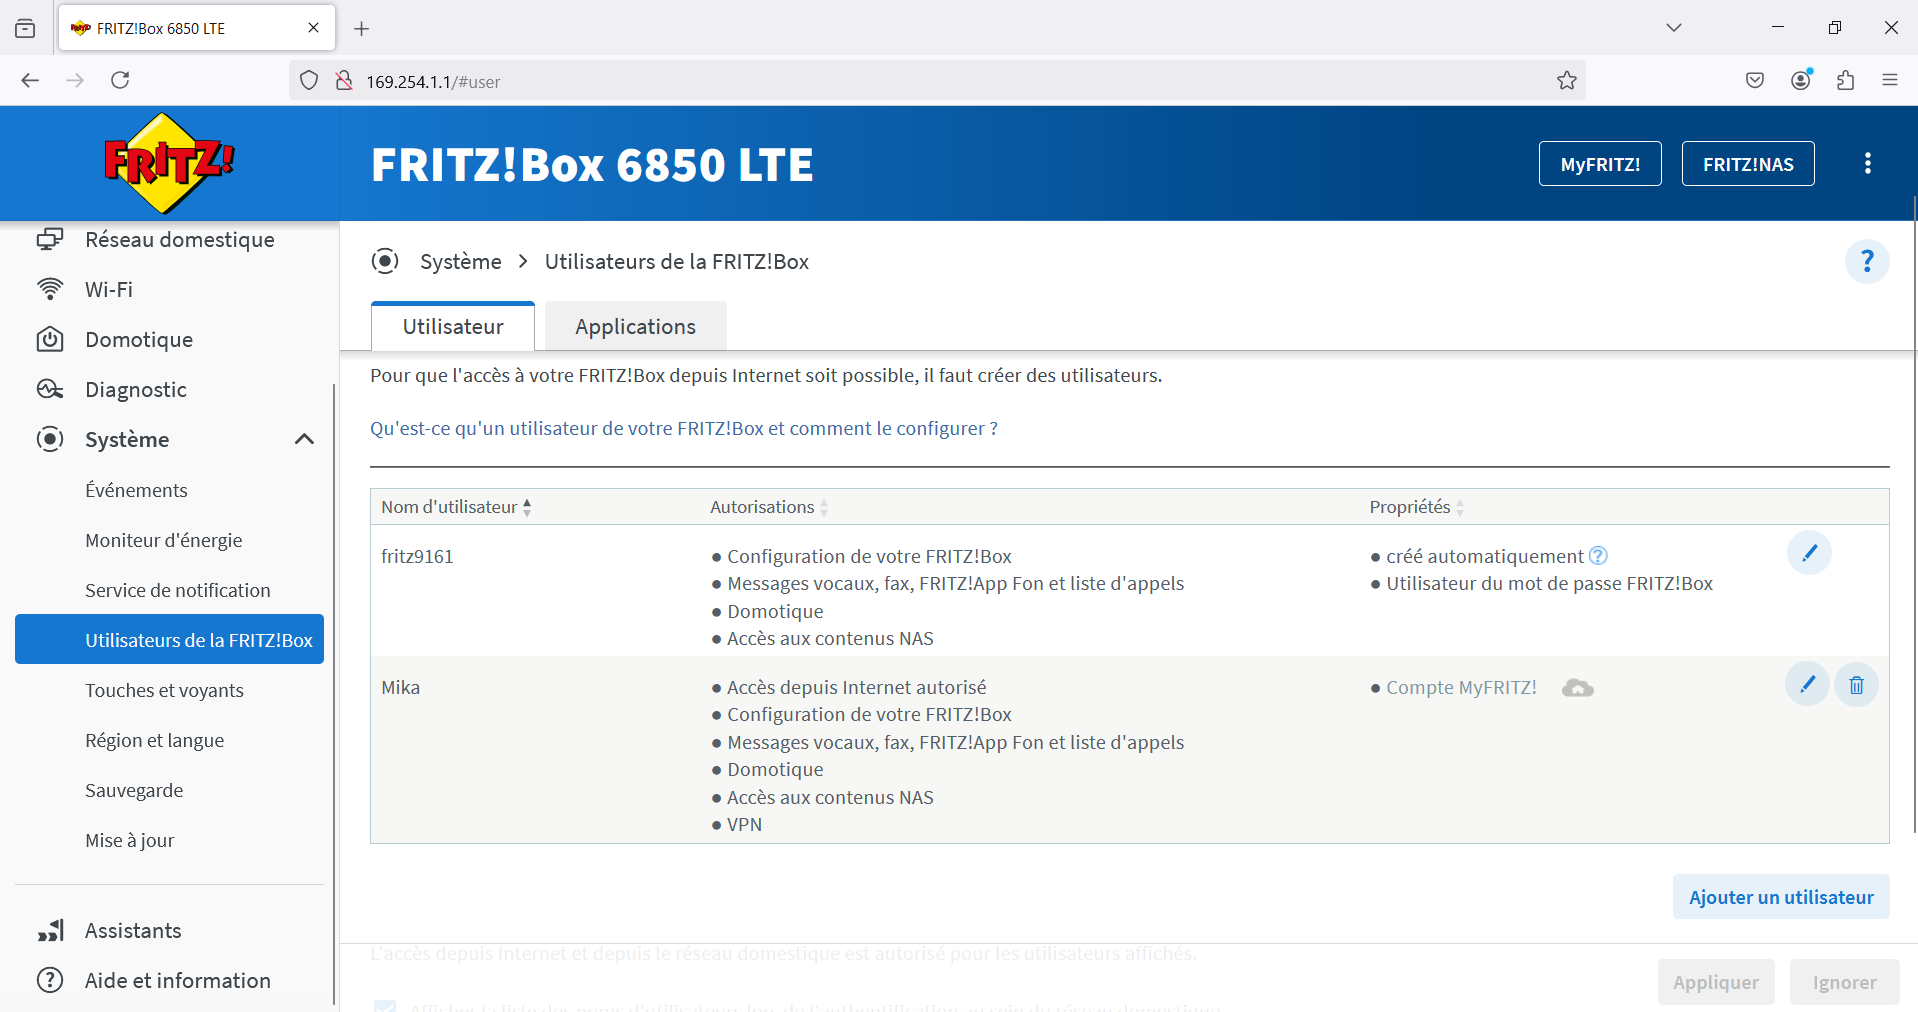This screenshot has height=1012, width=1918.
Task: Open the recent browsing panel icon
Action: pos(25,28)
